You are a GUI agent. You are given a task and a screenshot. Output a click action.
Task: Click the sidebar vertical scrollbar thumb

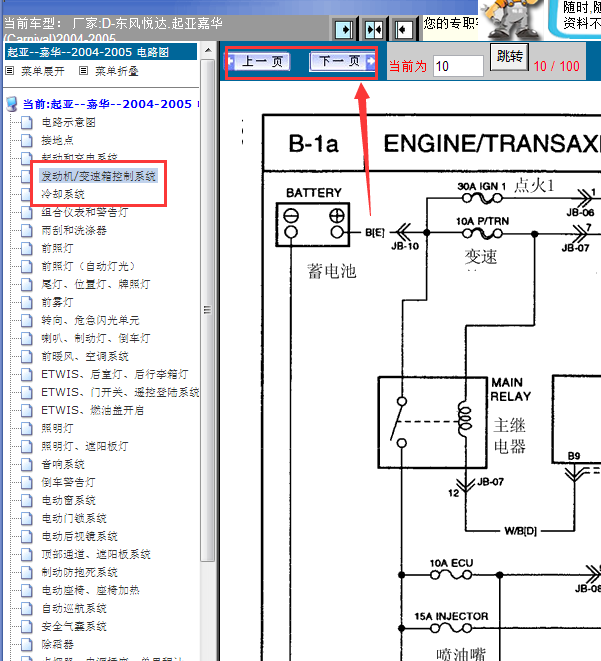coord(207,310)
